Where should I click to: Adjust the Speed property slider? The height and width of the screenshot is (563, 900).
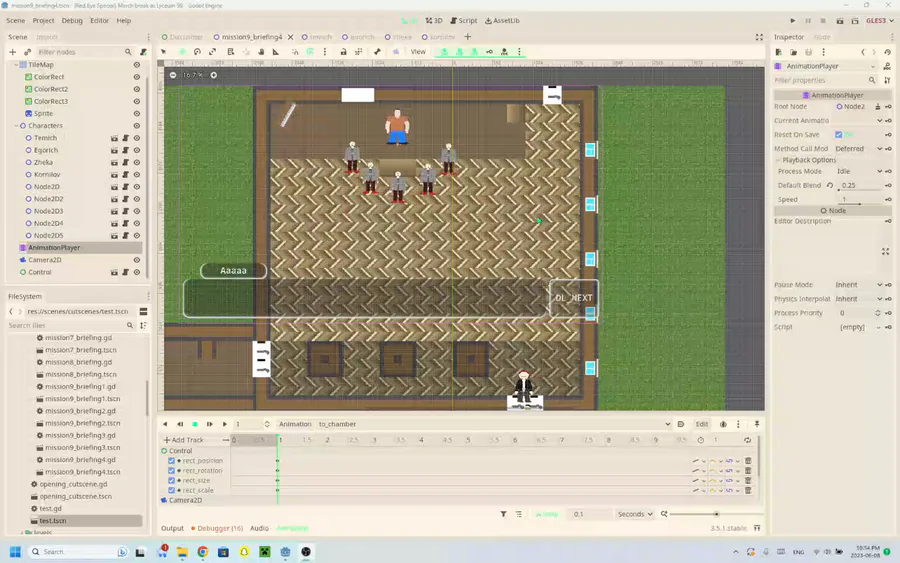click(x=859, y=204)
